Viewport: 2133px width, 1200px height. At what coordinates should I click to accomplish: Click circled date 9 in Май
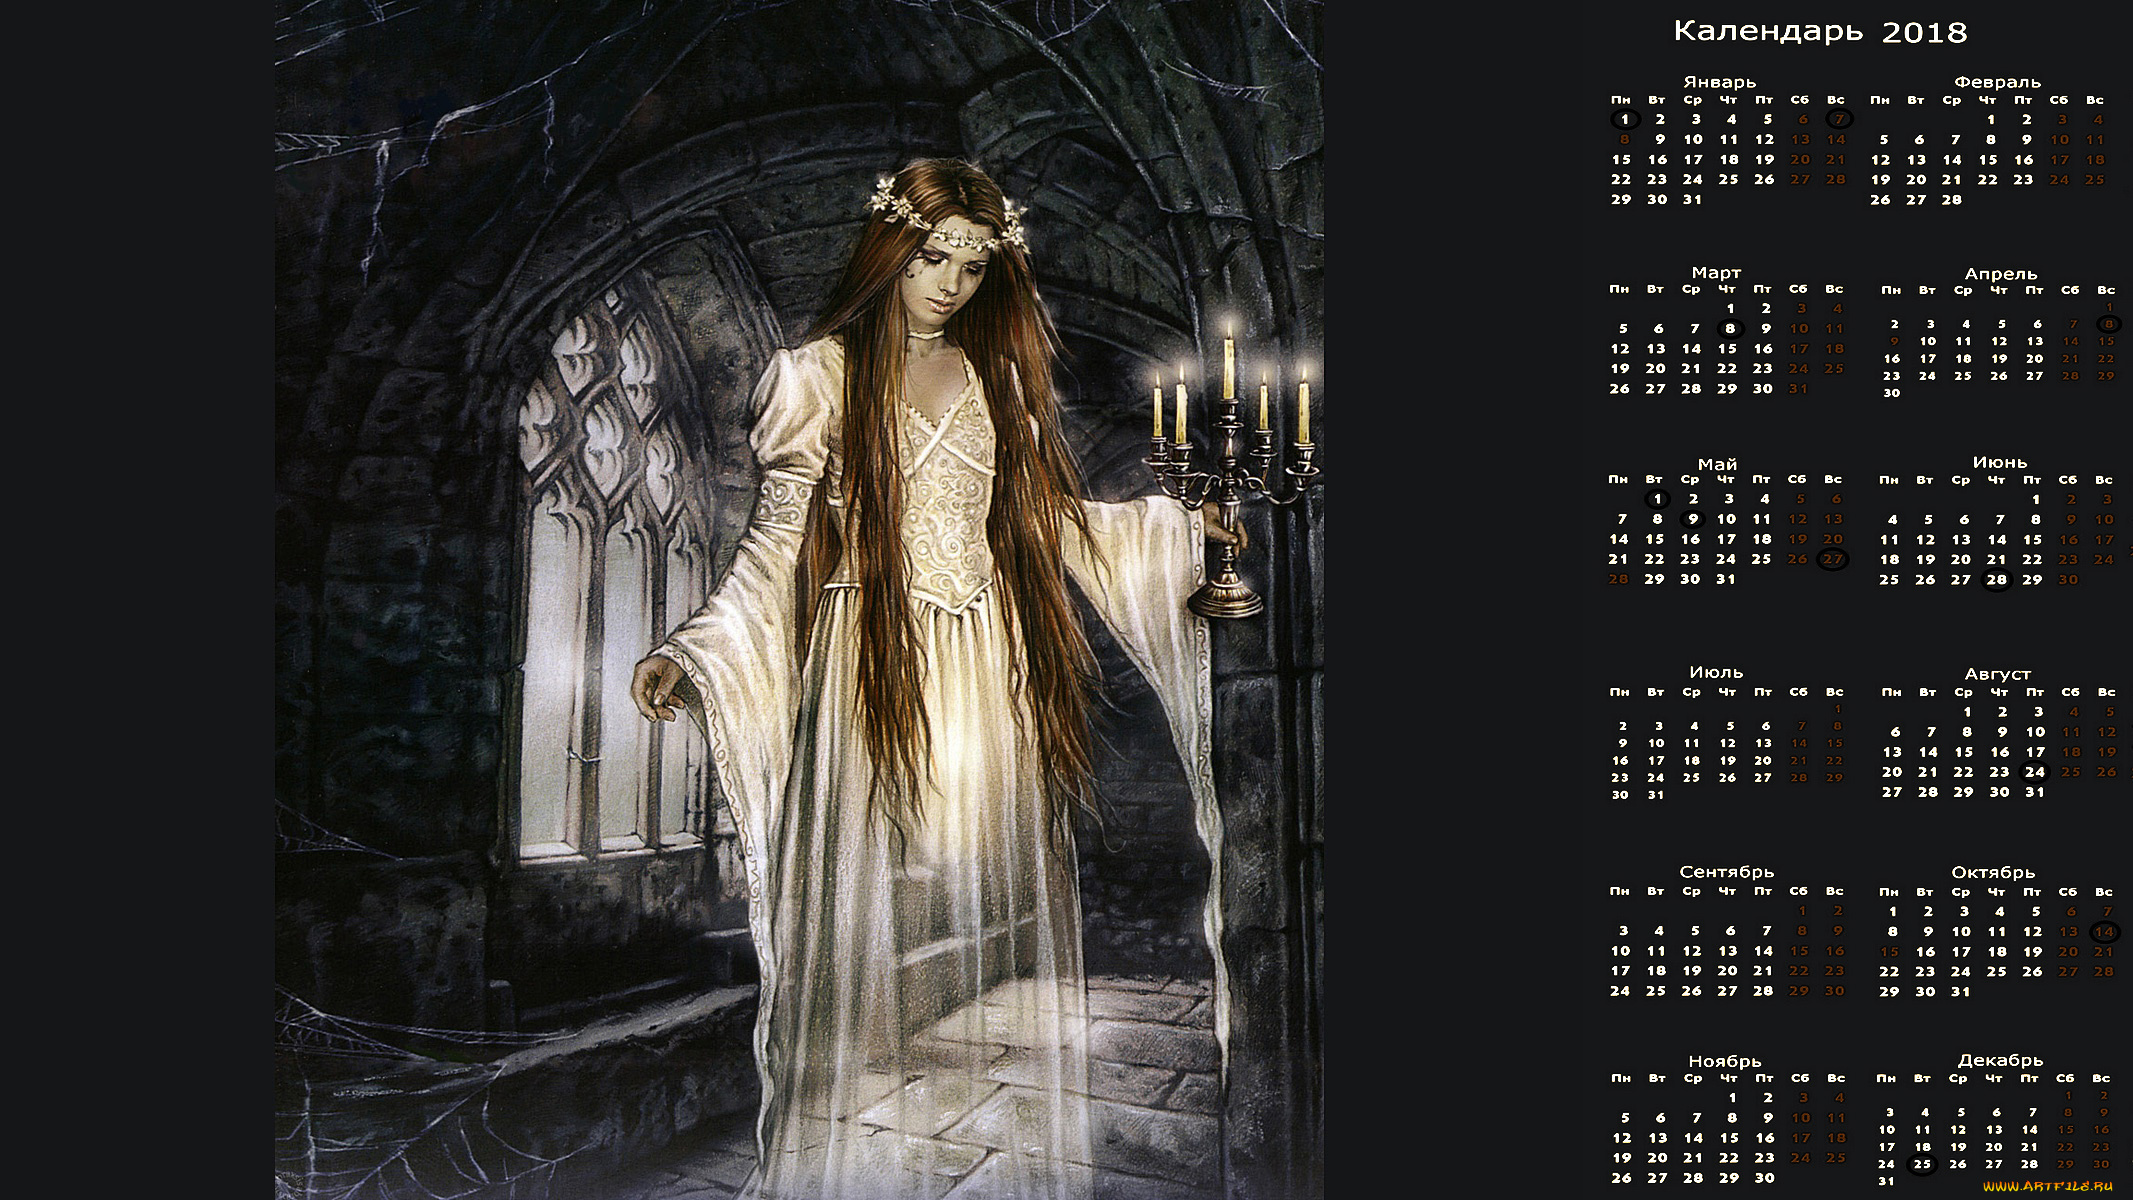point(1692,519)
